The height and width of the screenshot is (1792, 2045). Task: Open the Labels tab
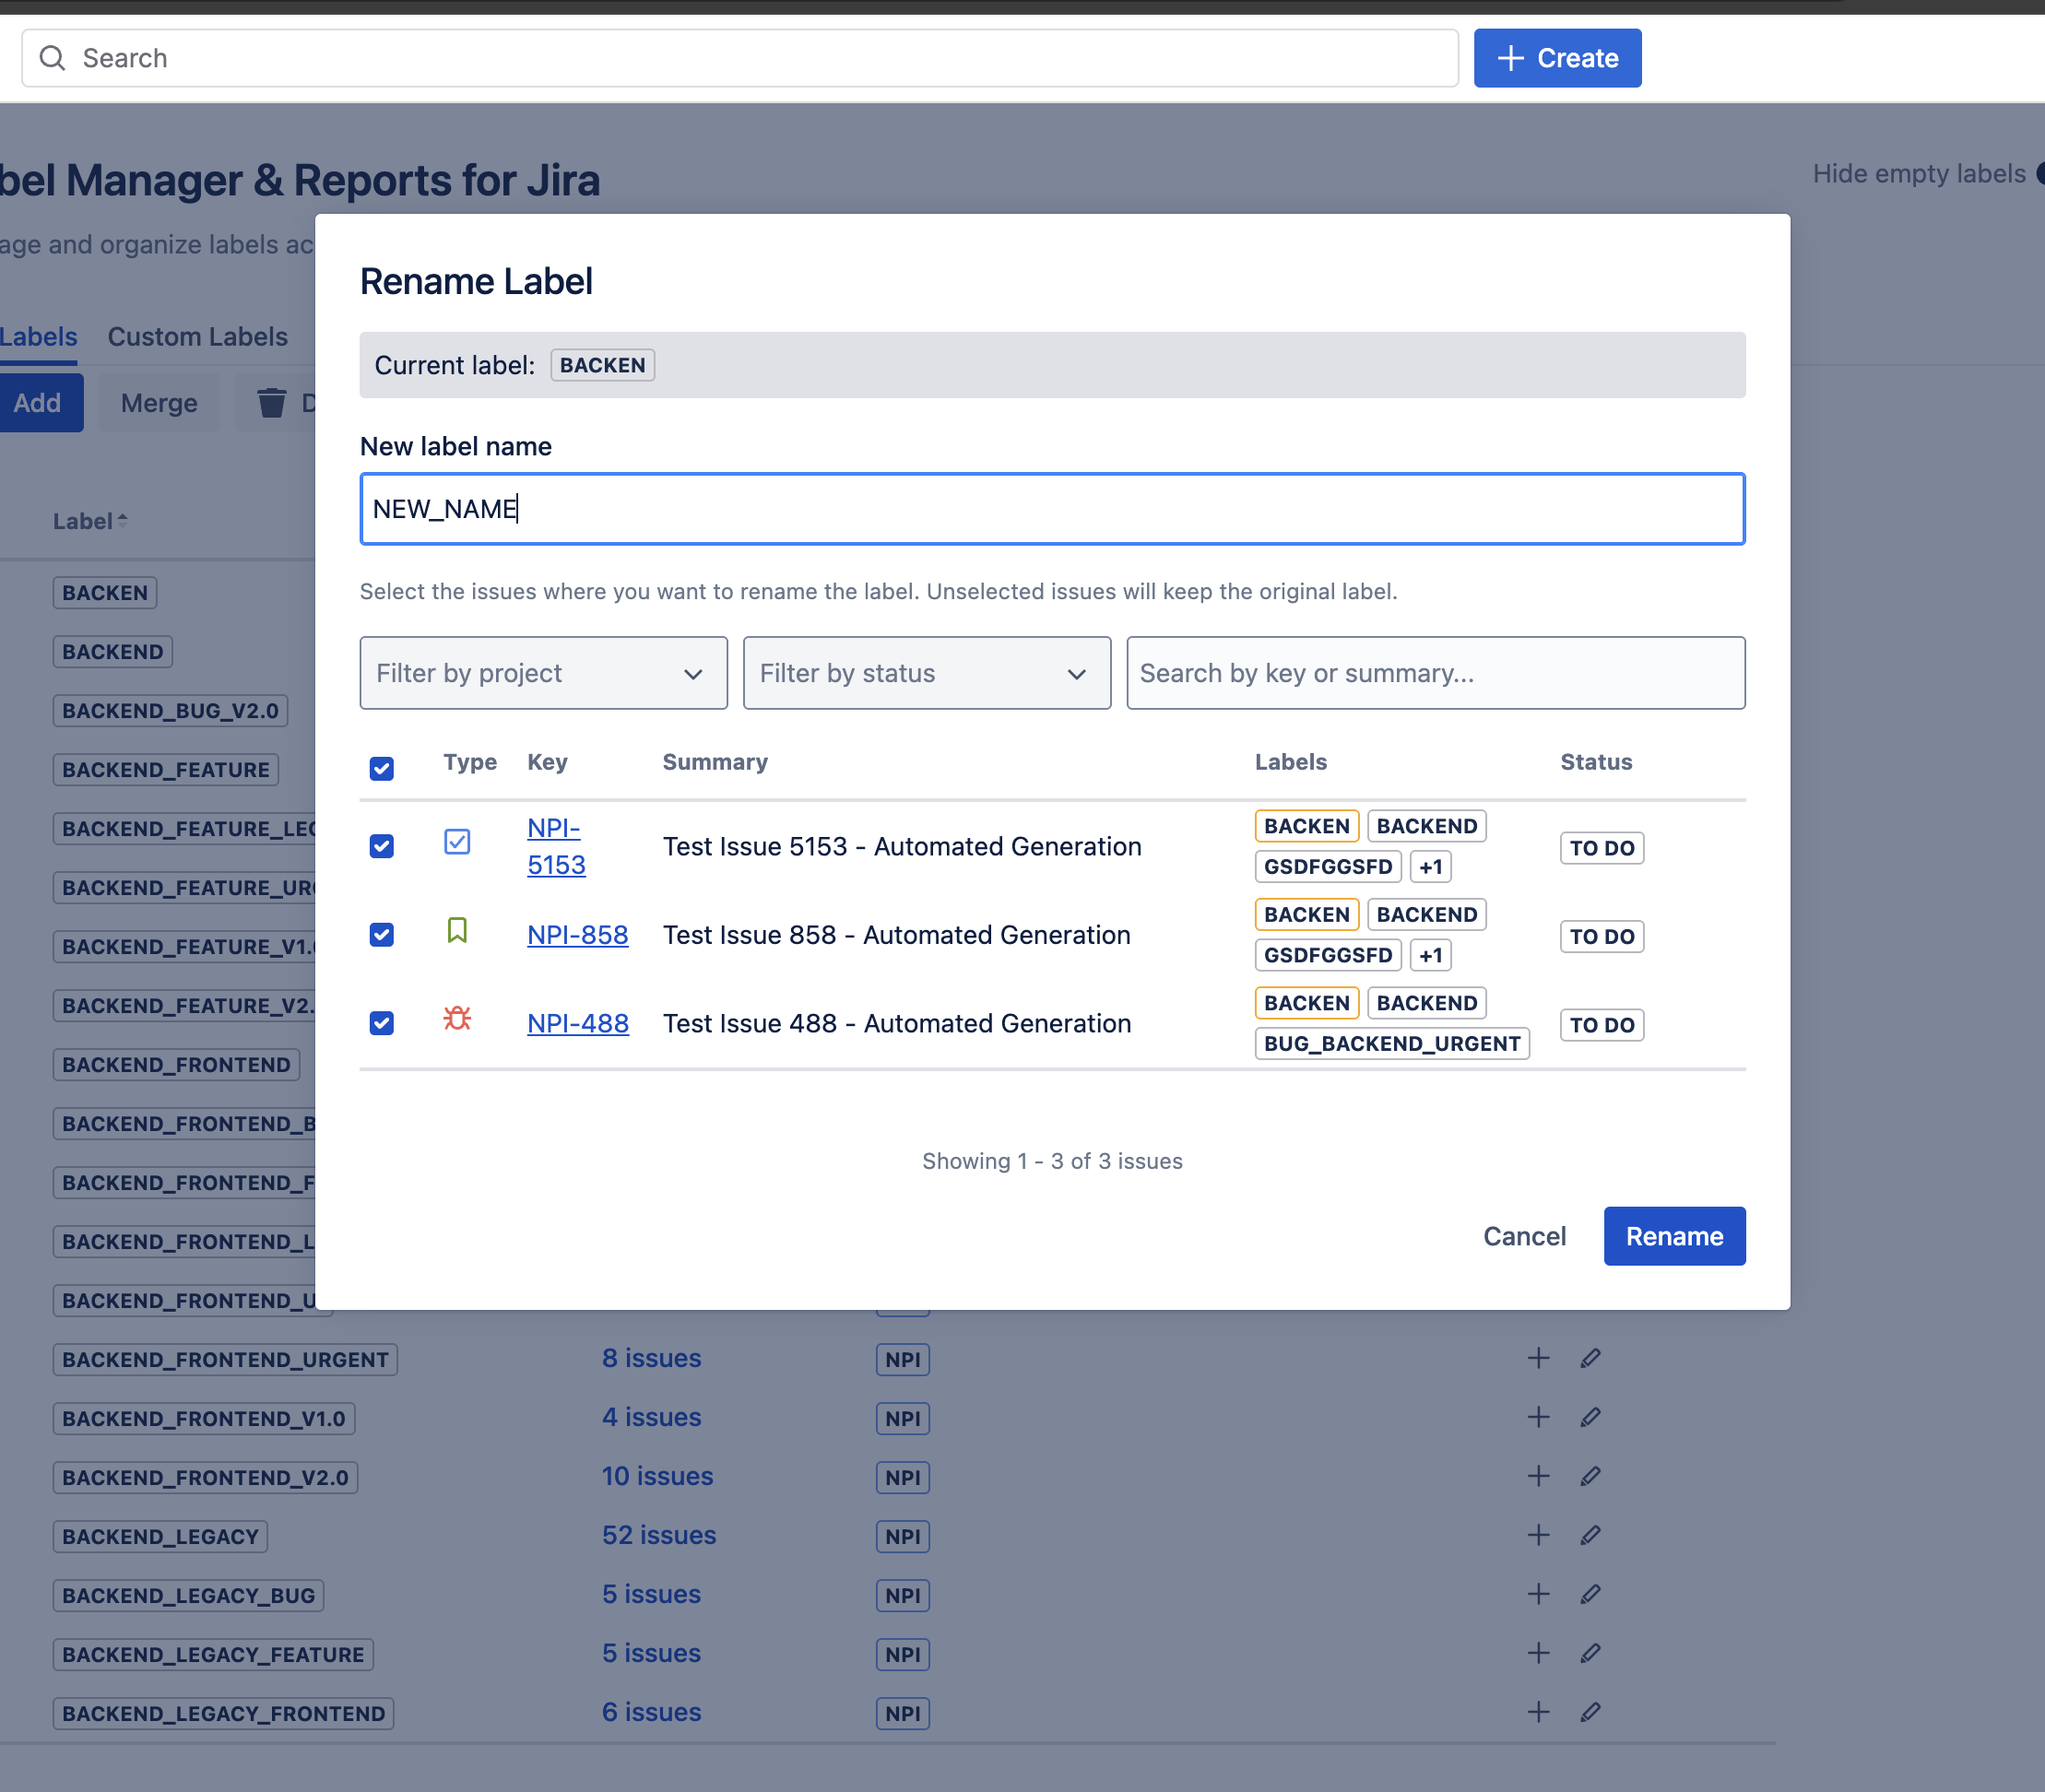tap(38, 336)
